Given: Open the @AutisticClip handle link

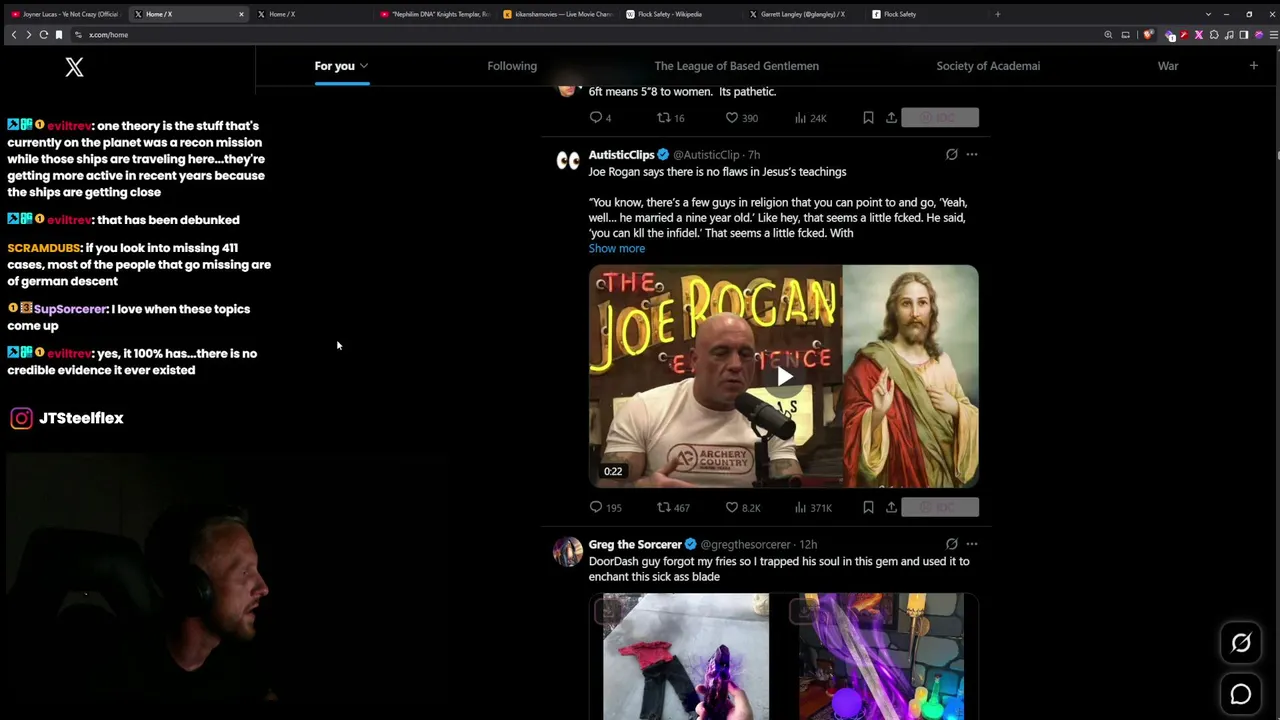Looking at the screenshot, I should tap(706, 155).
